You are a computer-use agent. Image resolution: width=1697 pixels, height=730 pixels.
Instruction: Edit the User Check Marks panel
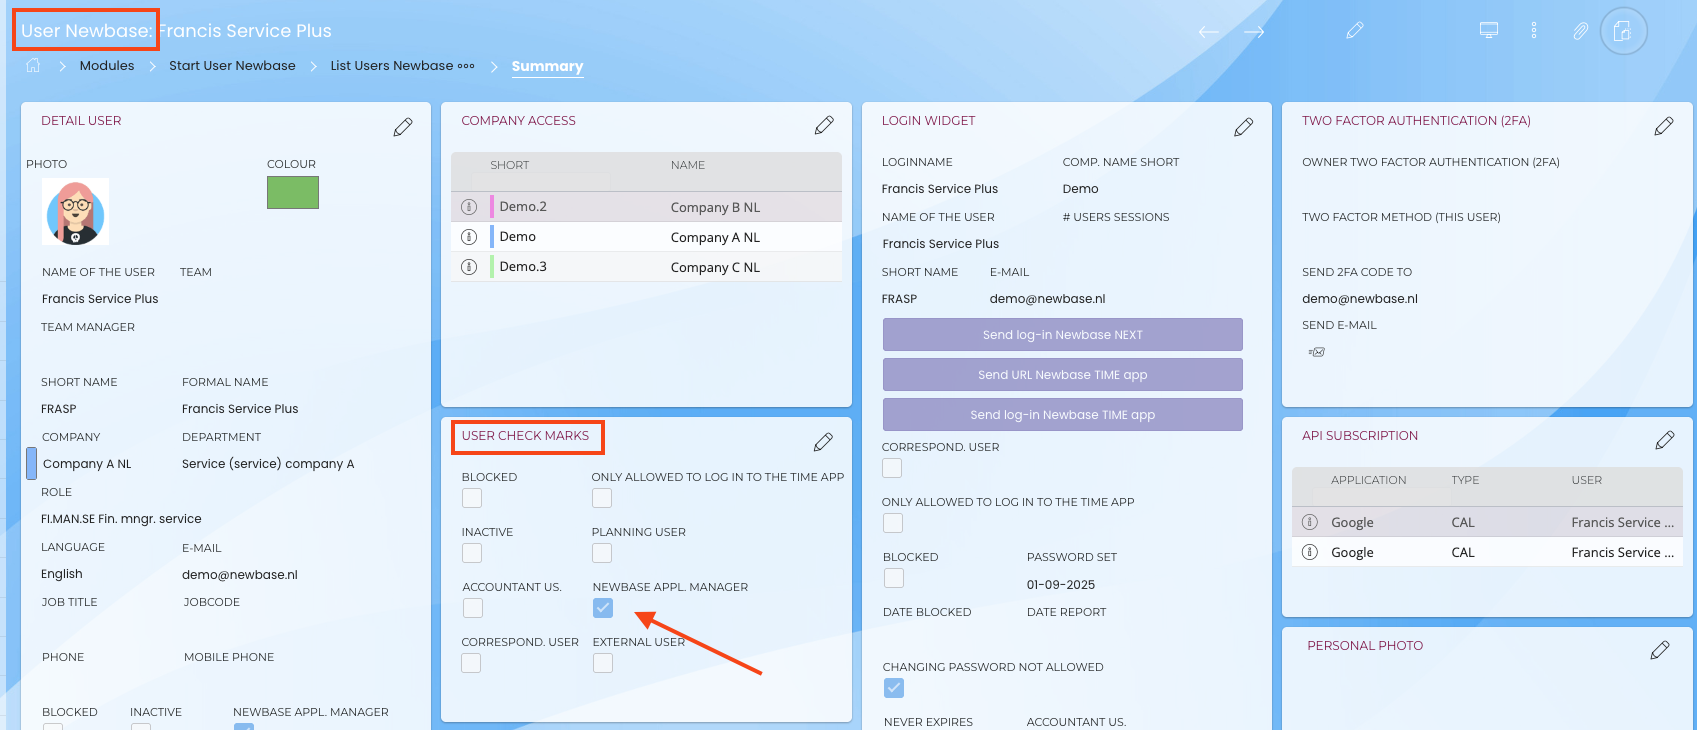point(823,442)
